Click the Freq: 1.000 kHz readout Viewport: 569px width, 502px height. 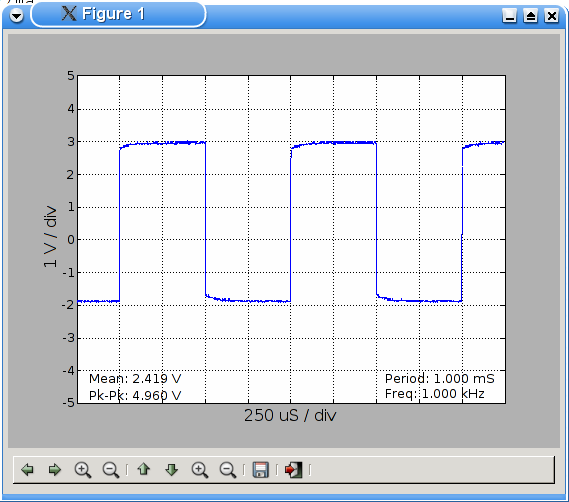pos(435,393)
